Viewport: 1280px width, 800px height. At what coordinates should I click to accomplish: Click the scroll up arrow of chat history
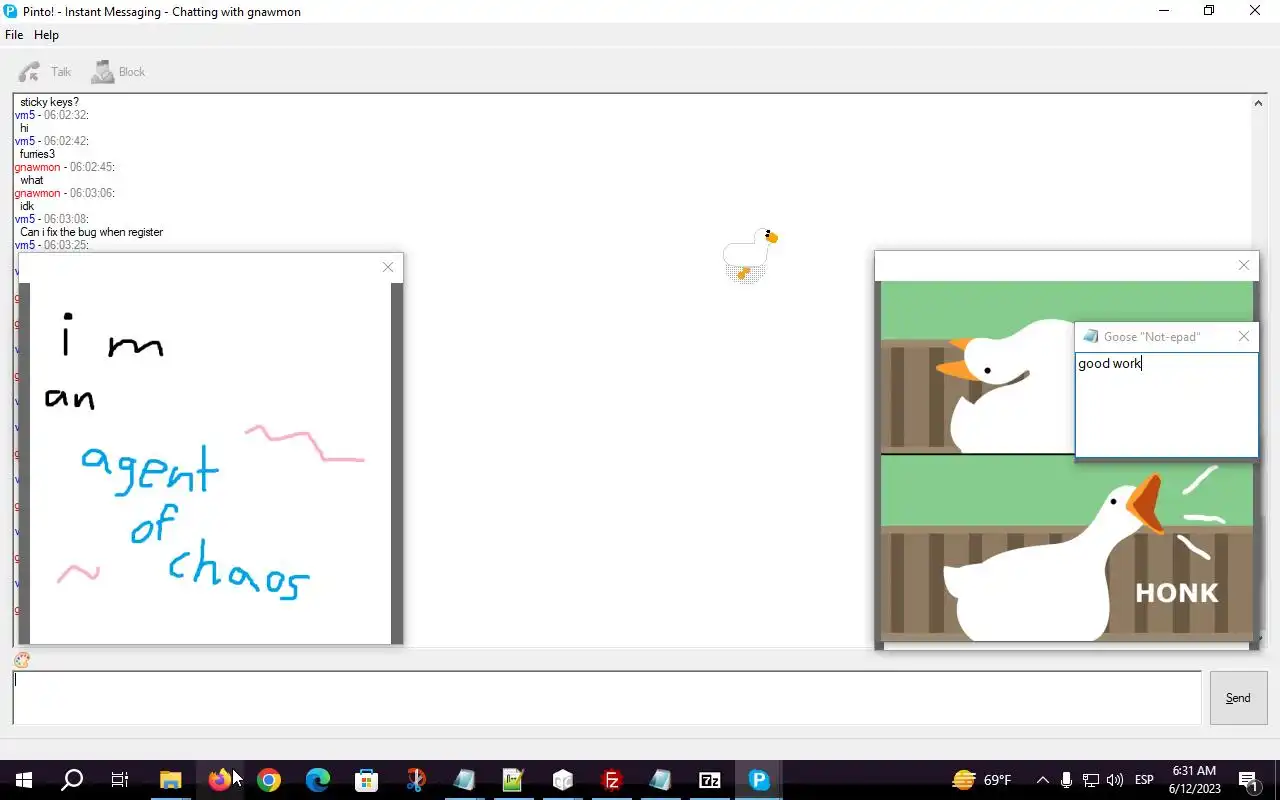(1258, 103)
